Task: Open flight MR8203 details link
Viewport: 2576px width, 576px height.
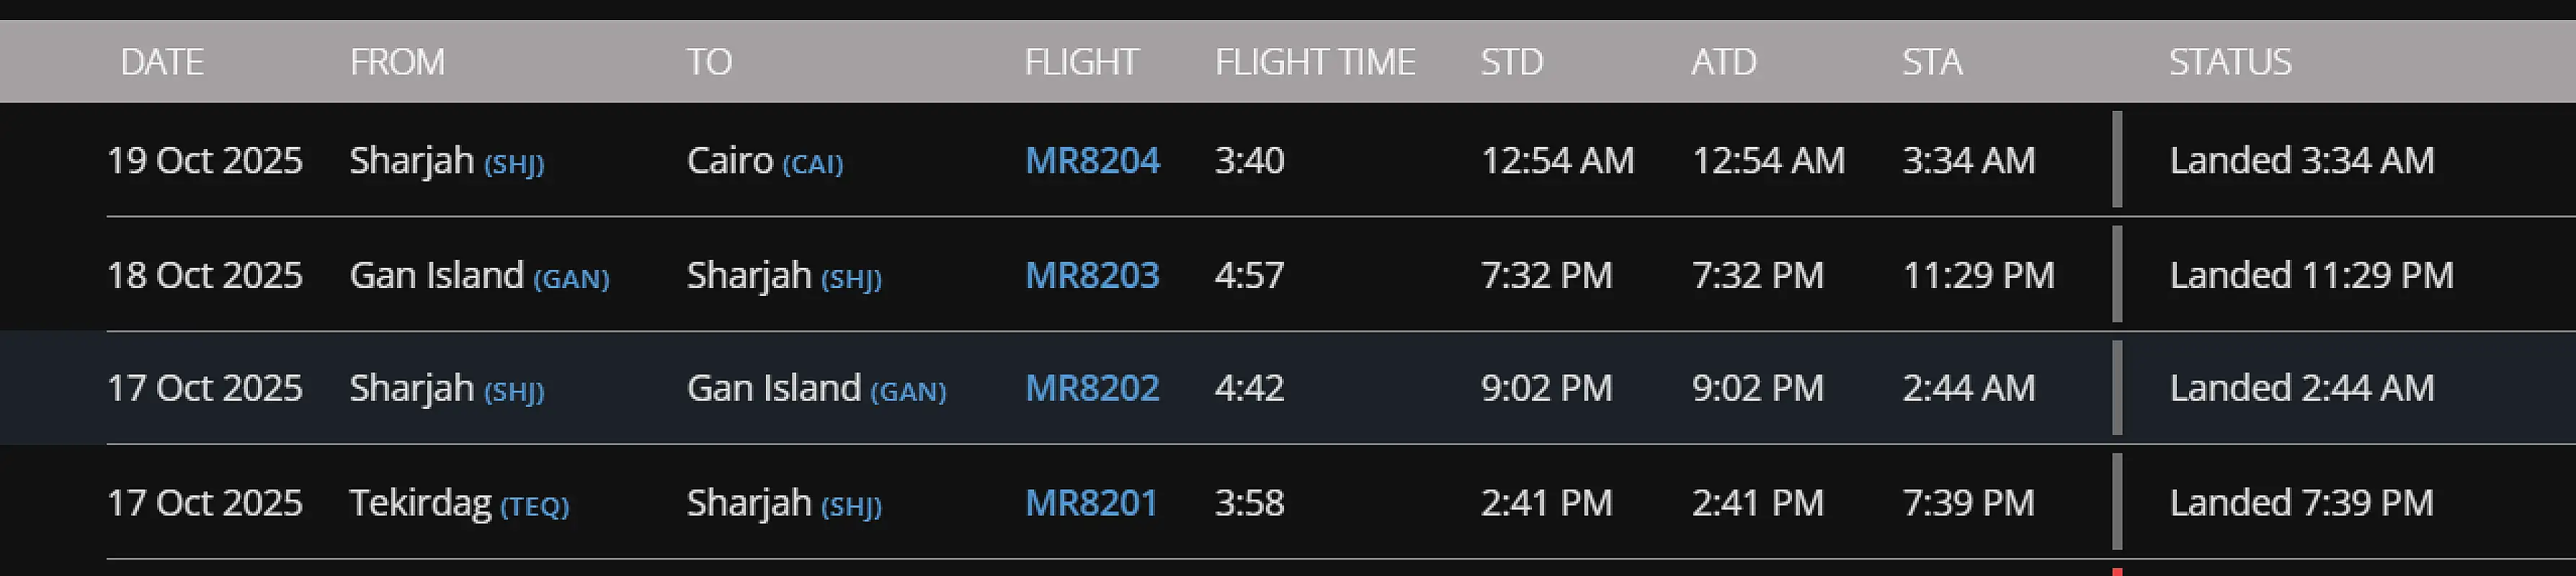Action: pos(1092,275)
